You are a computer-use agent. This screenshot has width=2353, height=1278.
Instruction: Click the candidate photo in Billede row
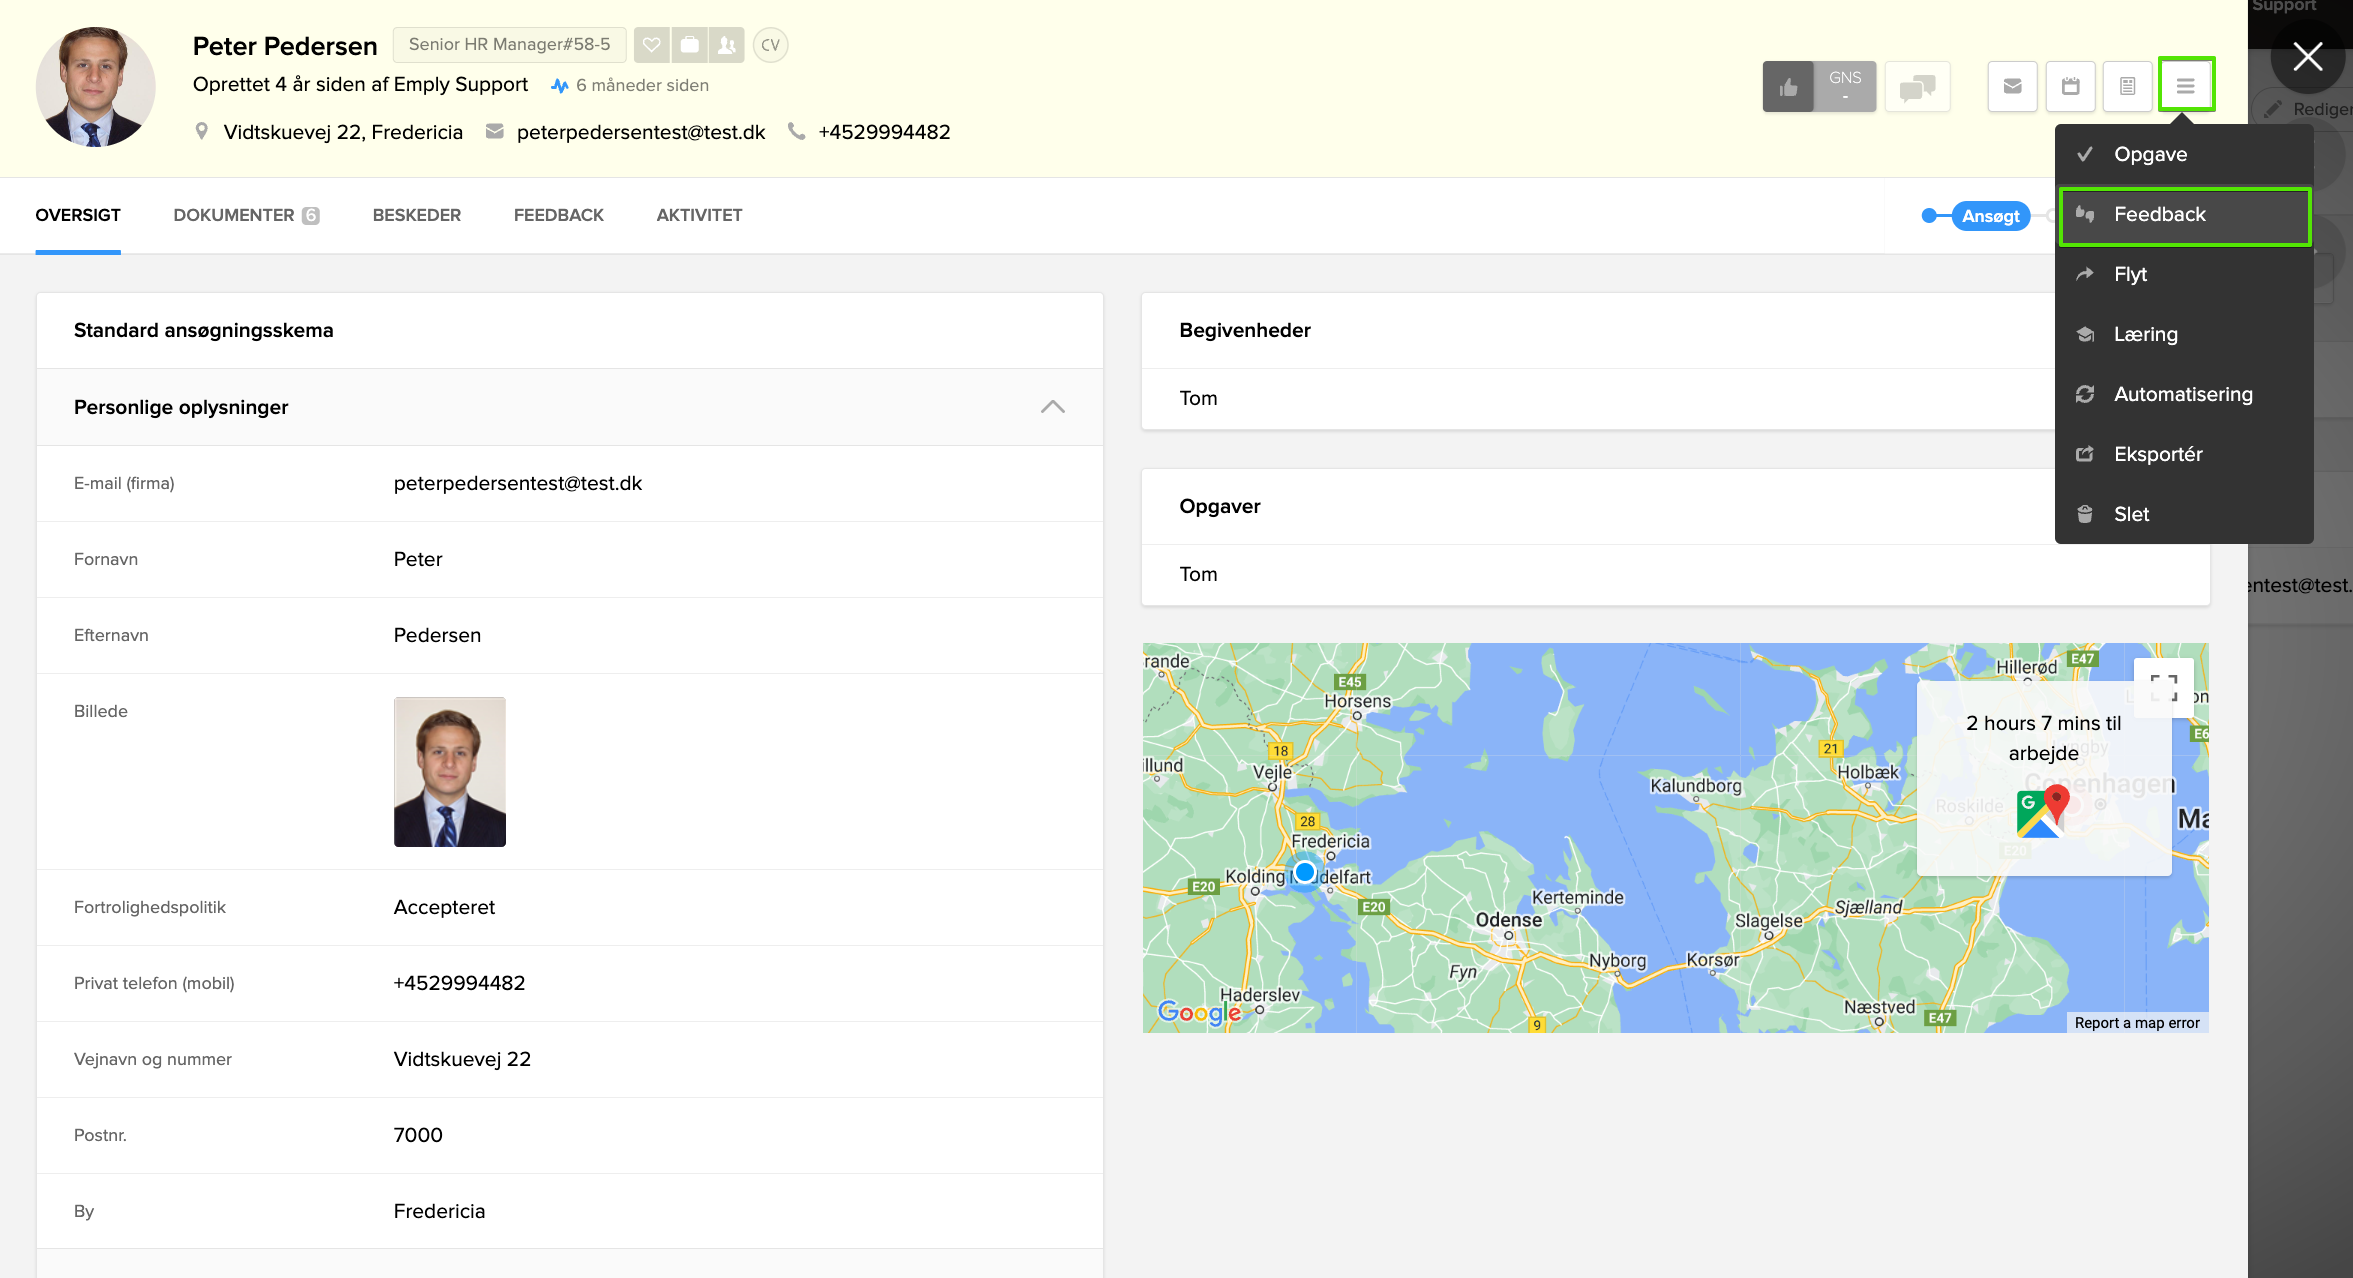pos(449,772)
